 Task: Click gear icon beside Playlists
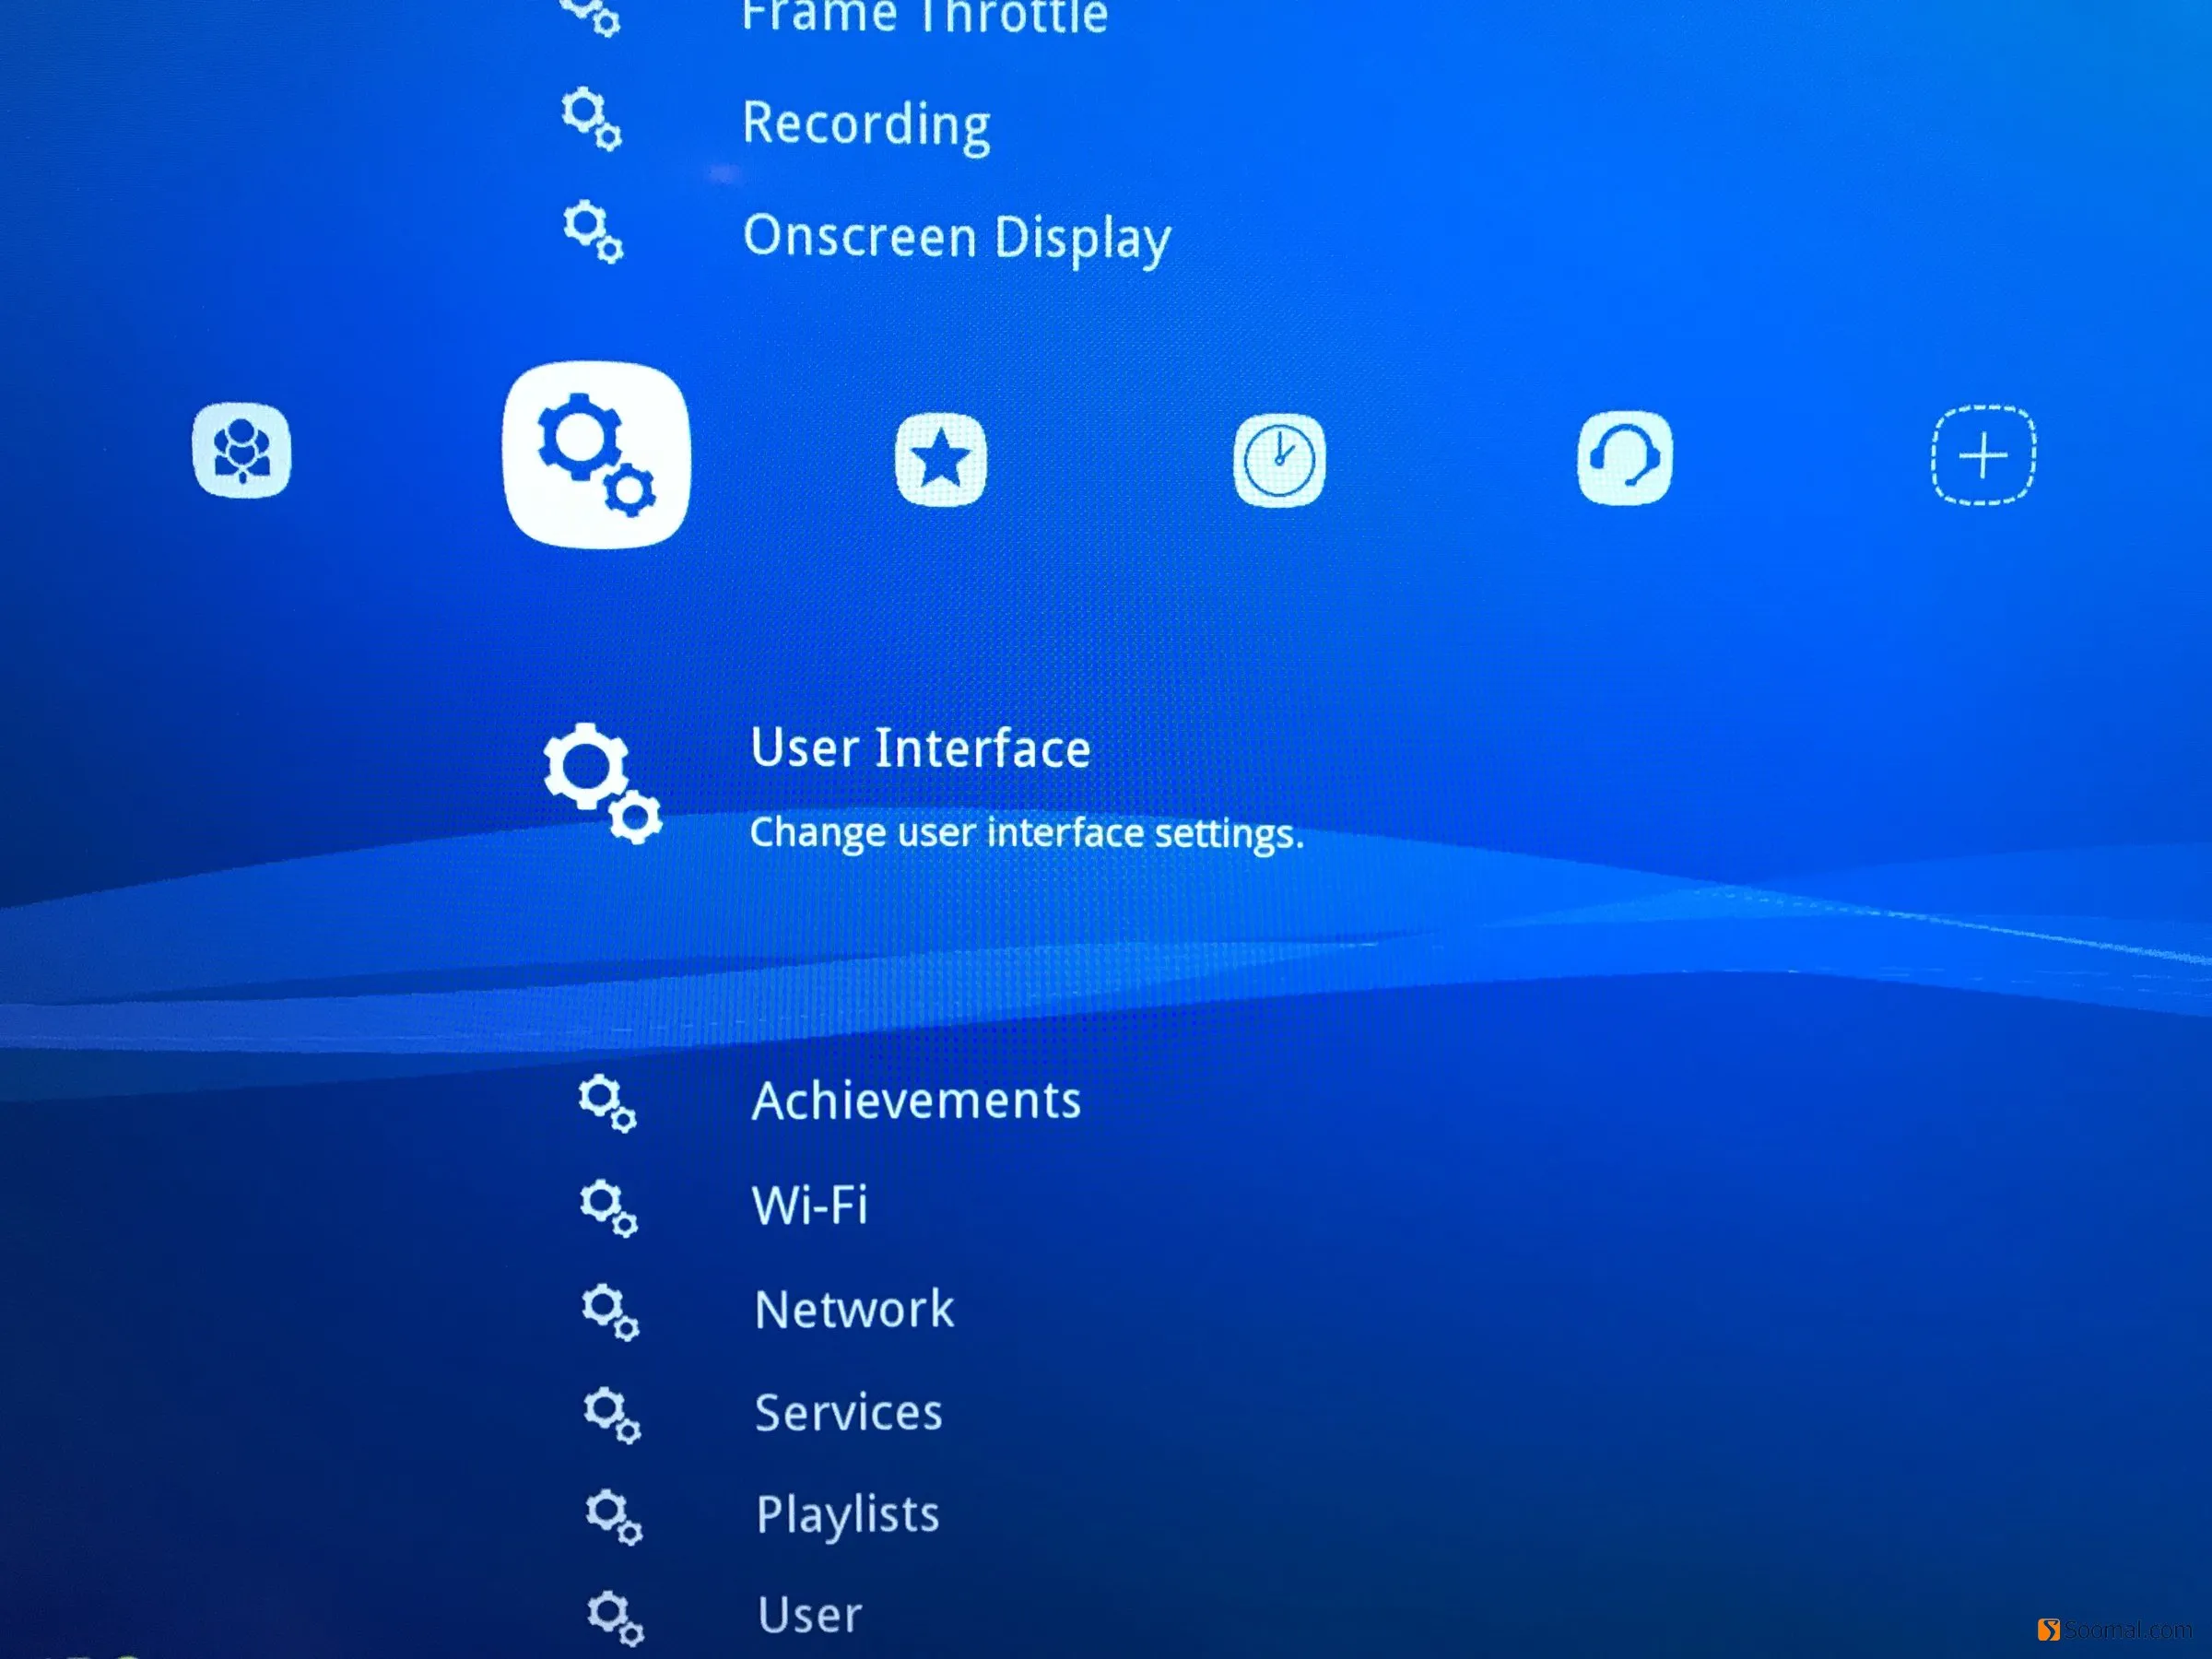pyautogui.click(x=614, y=1517)
